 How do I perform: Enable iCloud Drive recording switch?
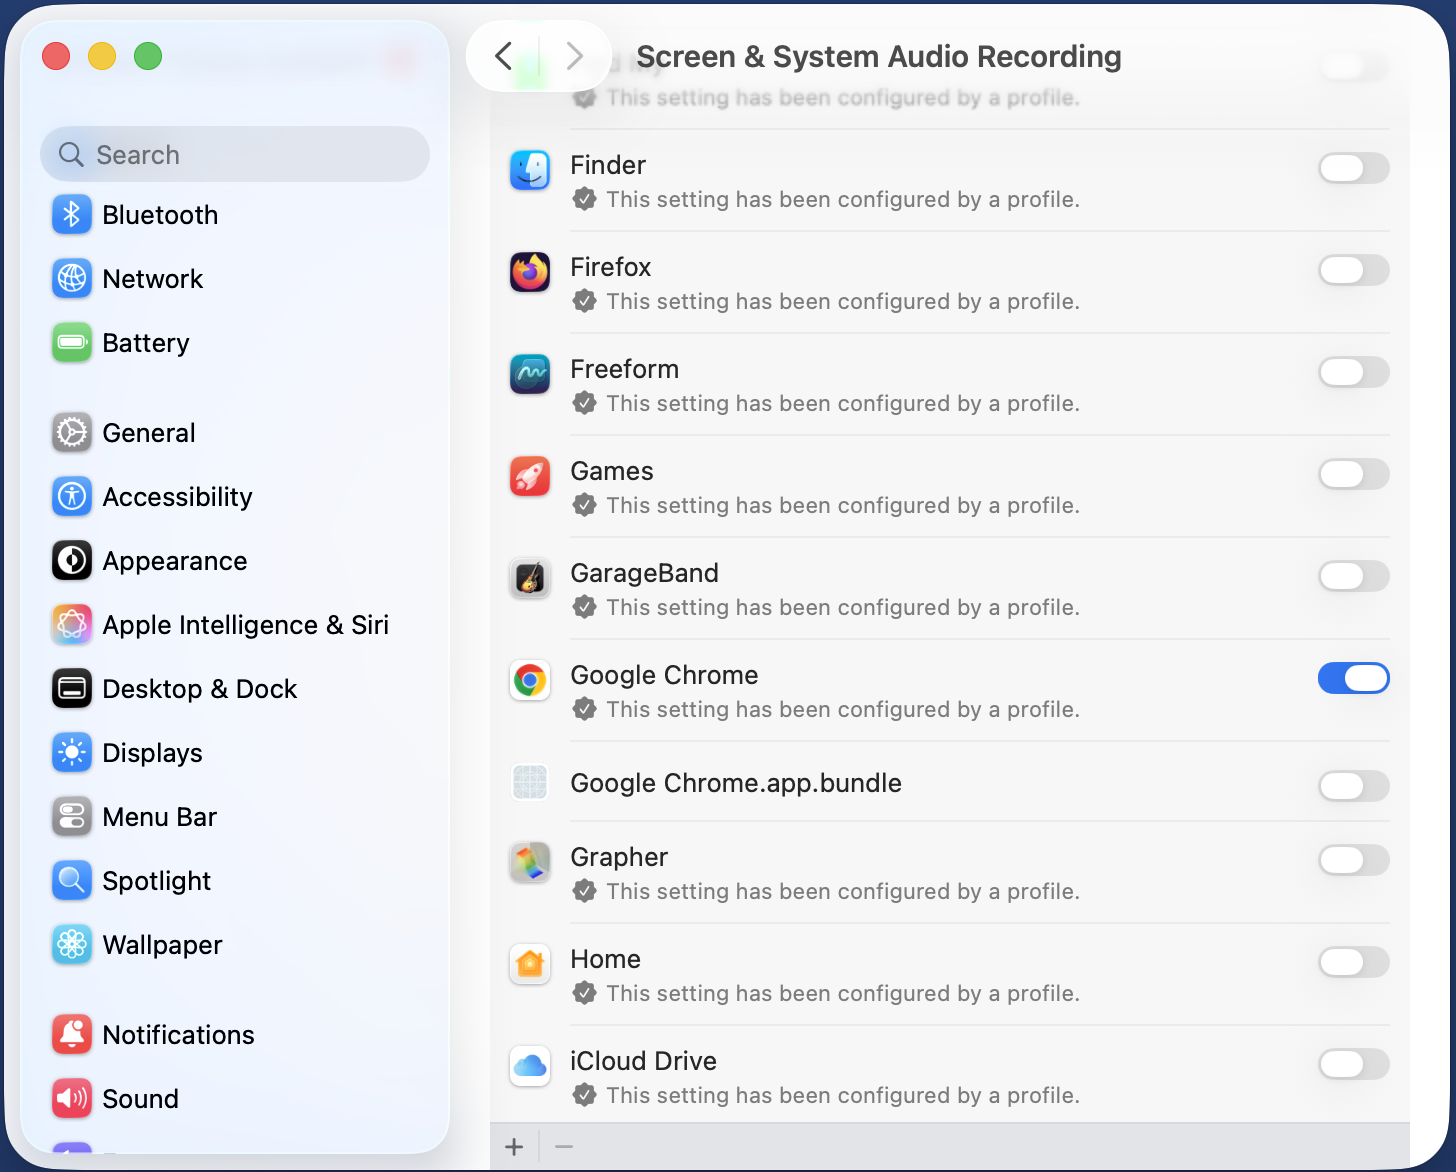[x=1354, y=1064]
